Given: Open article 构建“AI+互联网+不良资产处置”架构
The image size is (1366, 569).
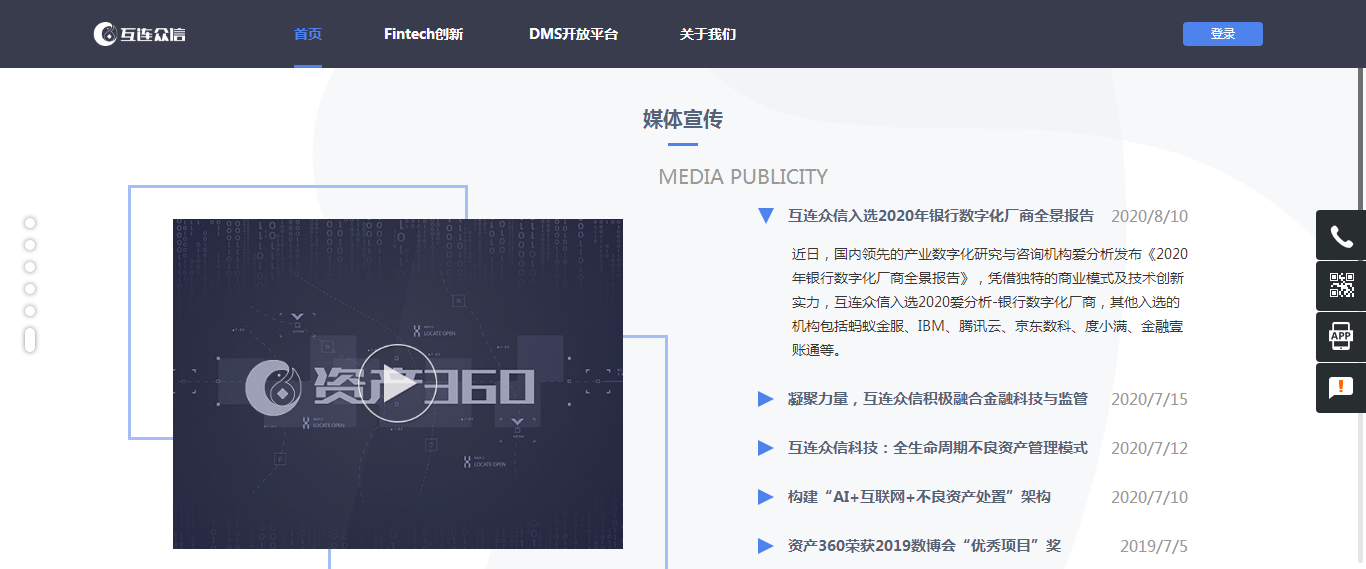Looking at the screenshot, I should [919, 497].
